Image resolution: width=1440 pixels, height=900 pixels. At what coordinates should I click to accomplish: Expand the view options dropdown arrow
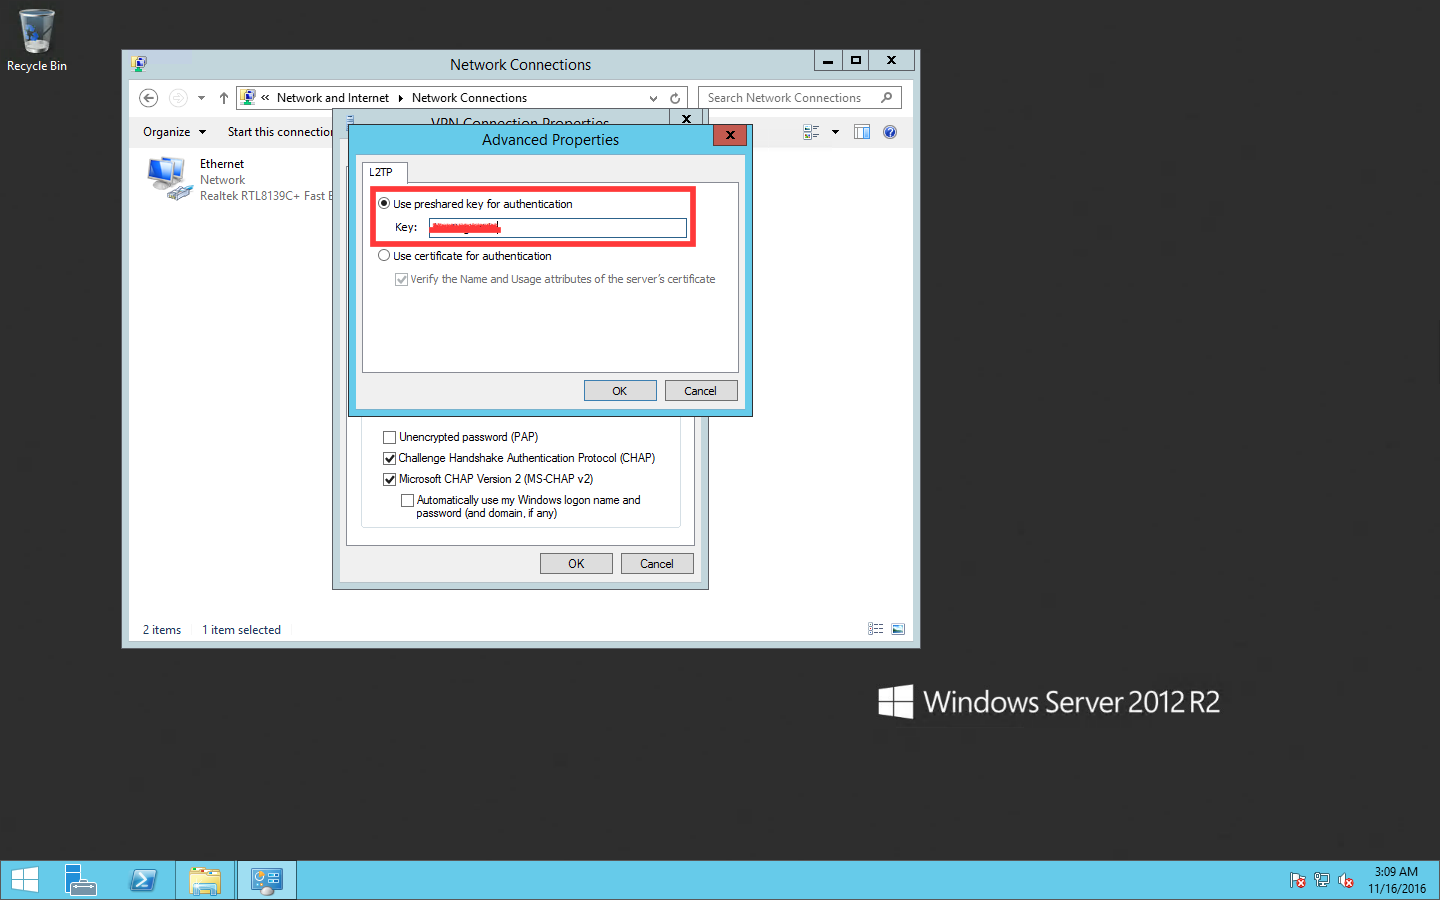pyautogui.click(x=835, y=132)
